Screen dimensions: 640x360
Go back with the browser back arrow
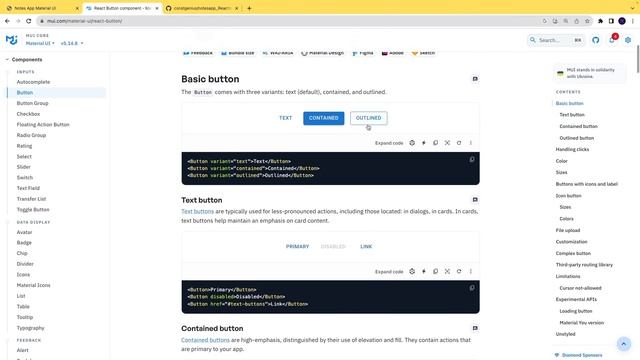[x=7, y=21]
